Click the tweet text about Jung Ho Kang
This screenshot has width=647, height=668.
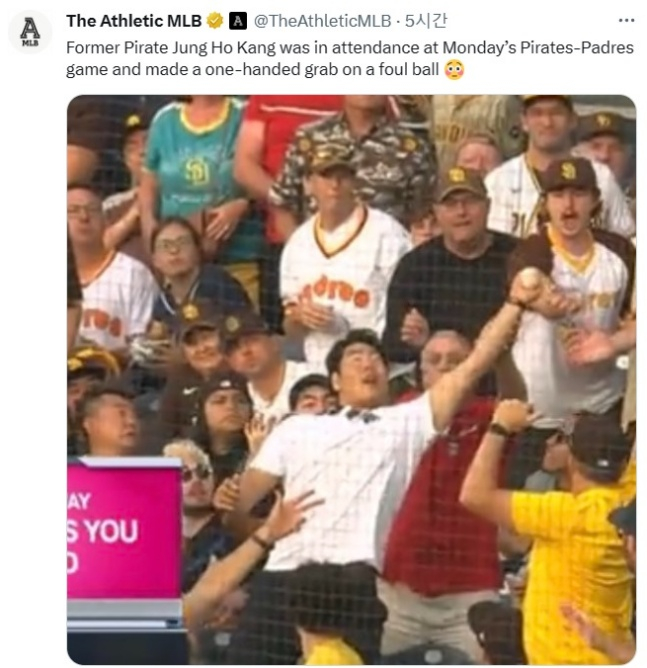[x=350, y=58]
